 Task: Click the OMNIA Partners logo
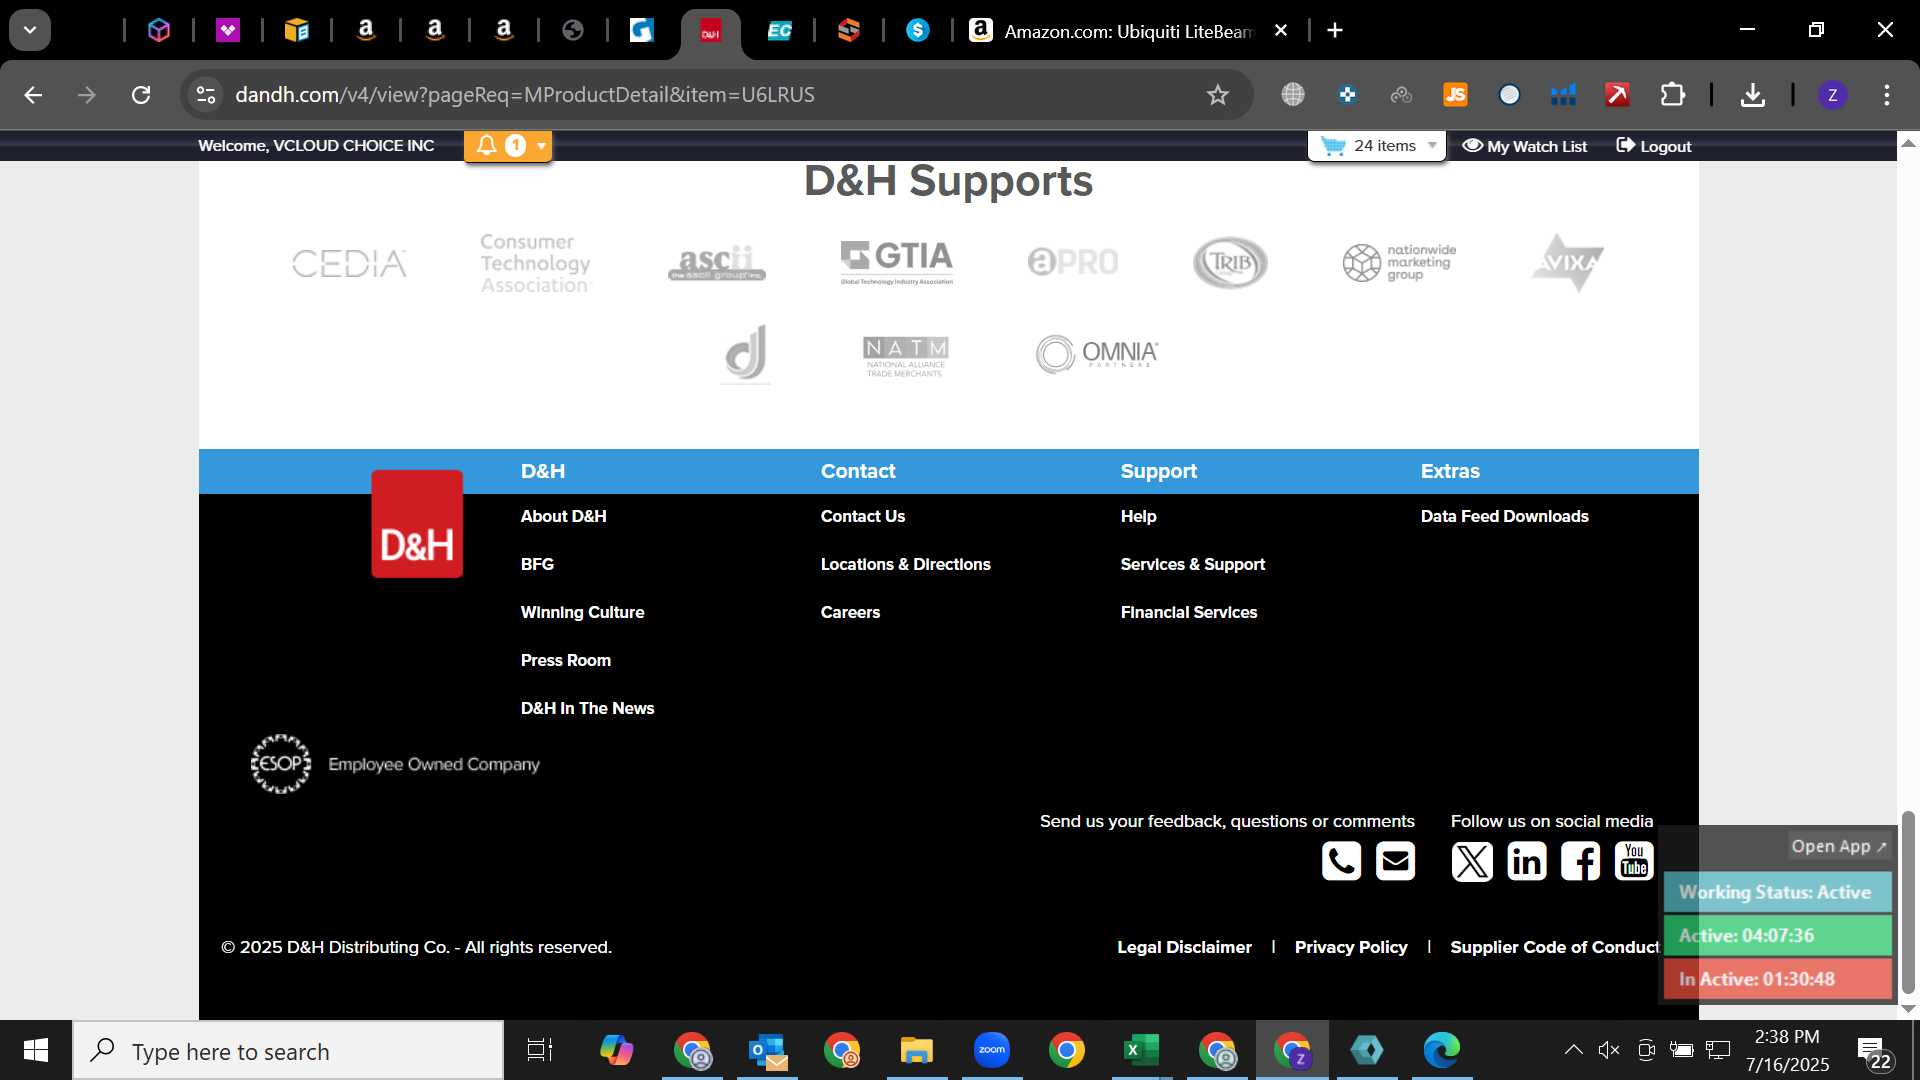coord(1097,354)
